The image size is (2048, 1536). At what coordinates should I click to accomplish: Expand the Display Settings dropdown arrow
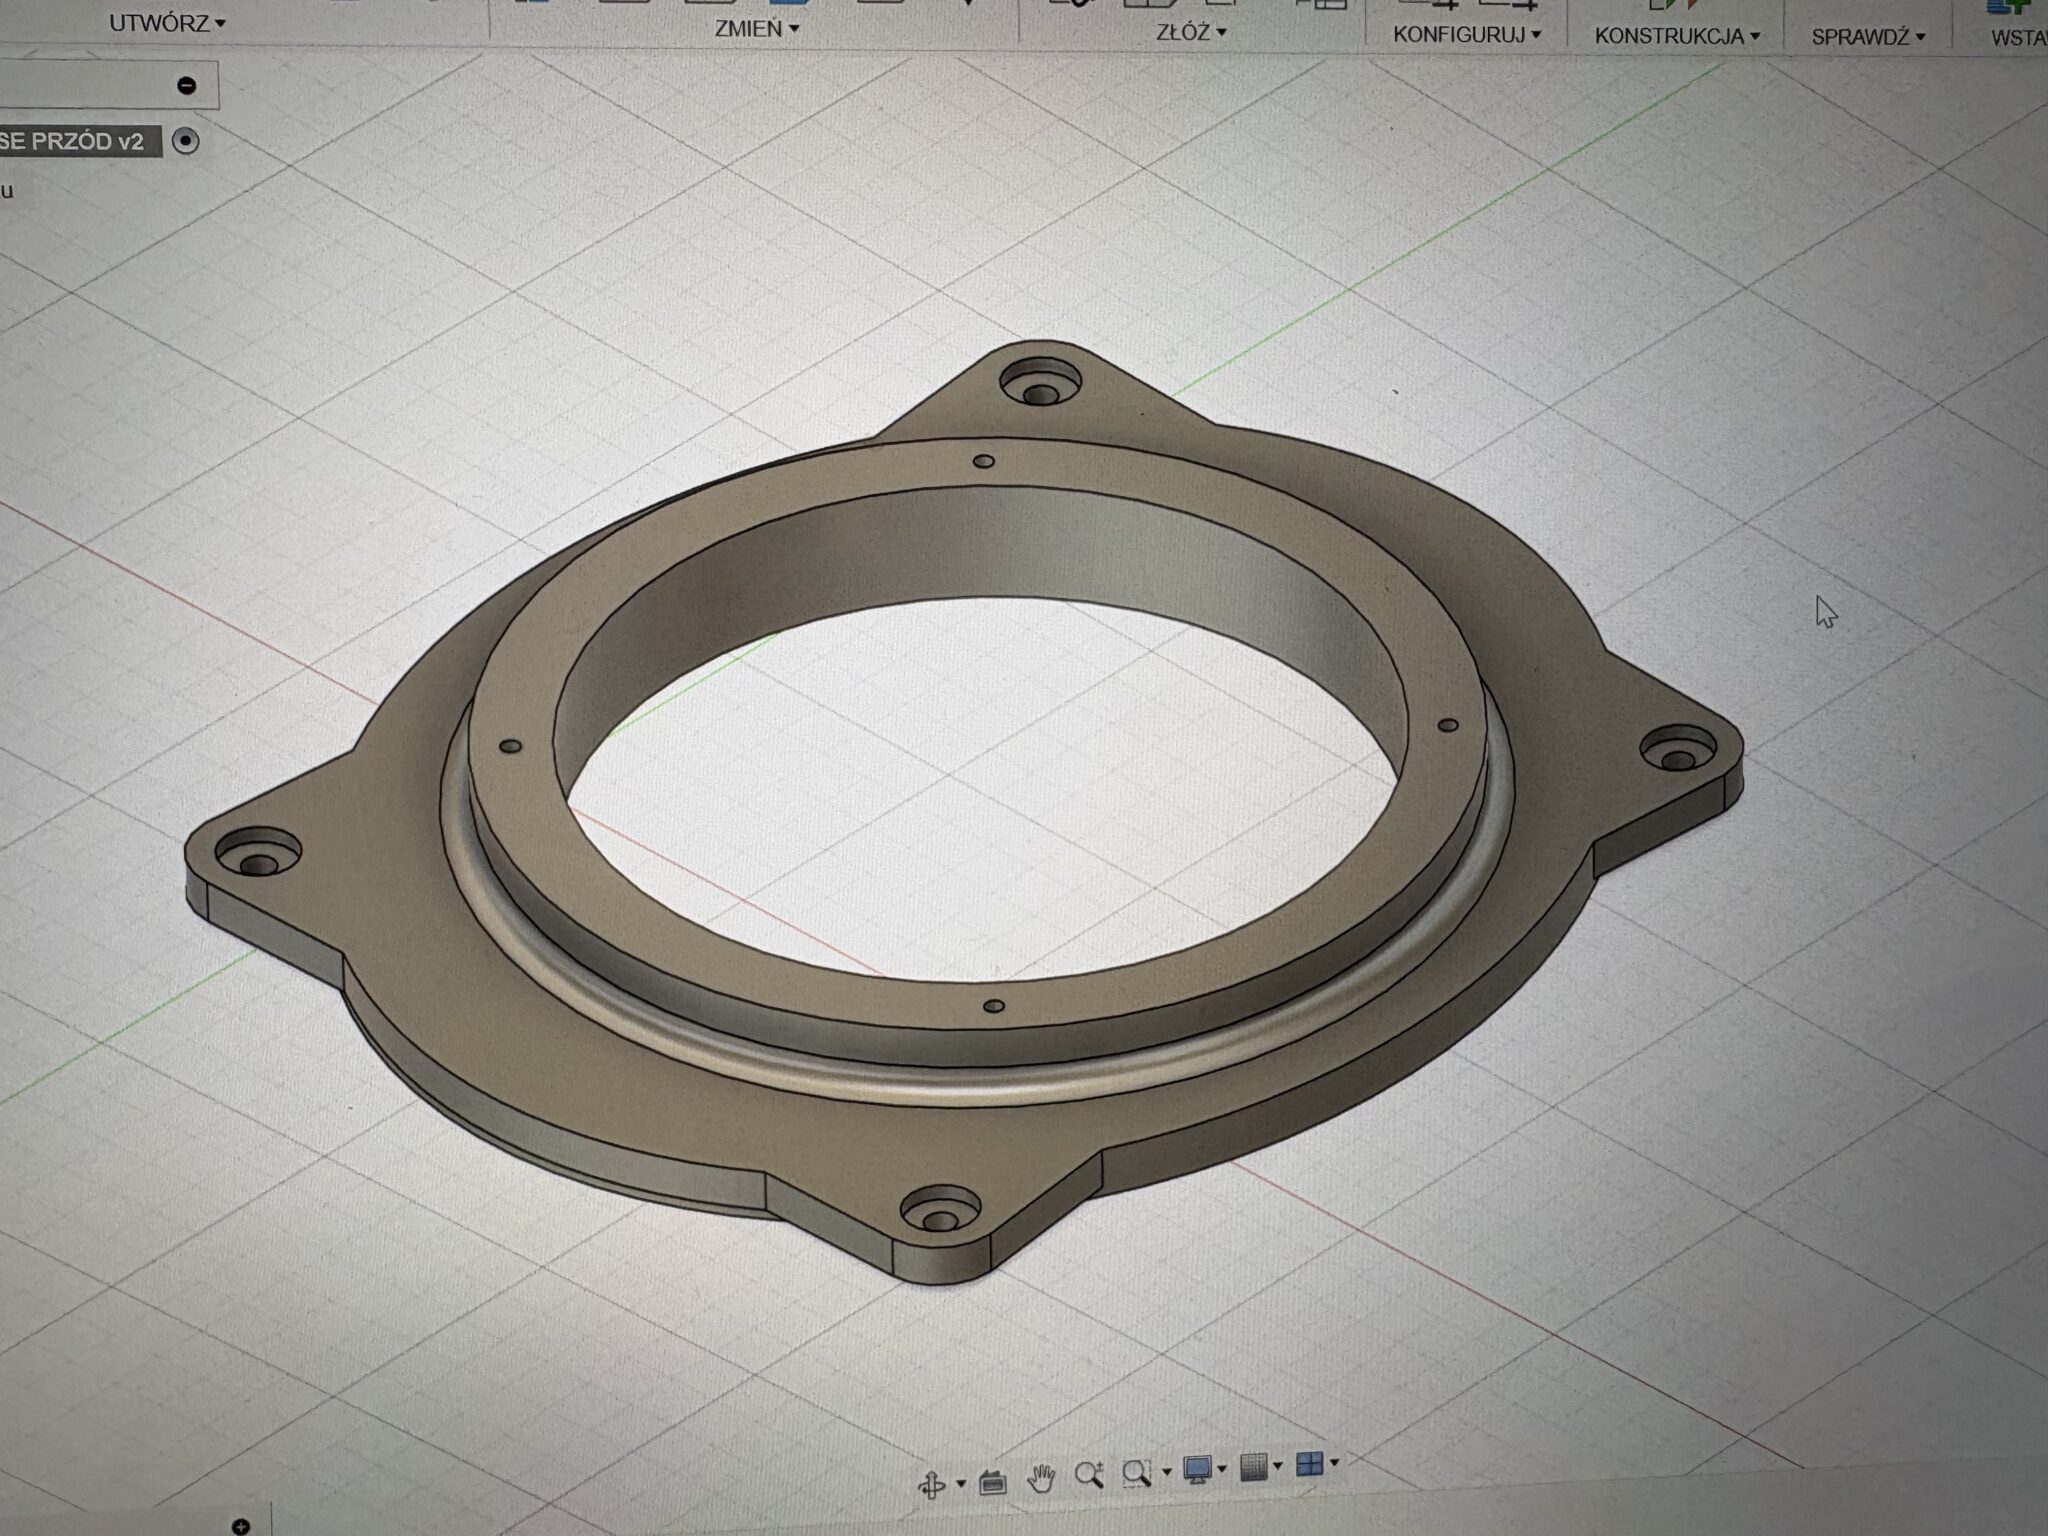pyautogui.click(x=1222, y=1469)
